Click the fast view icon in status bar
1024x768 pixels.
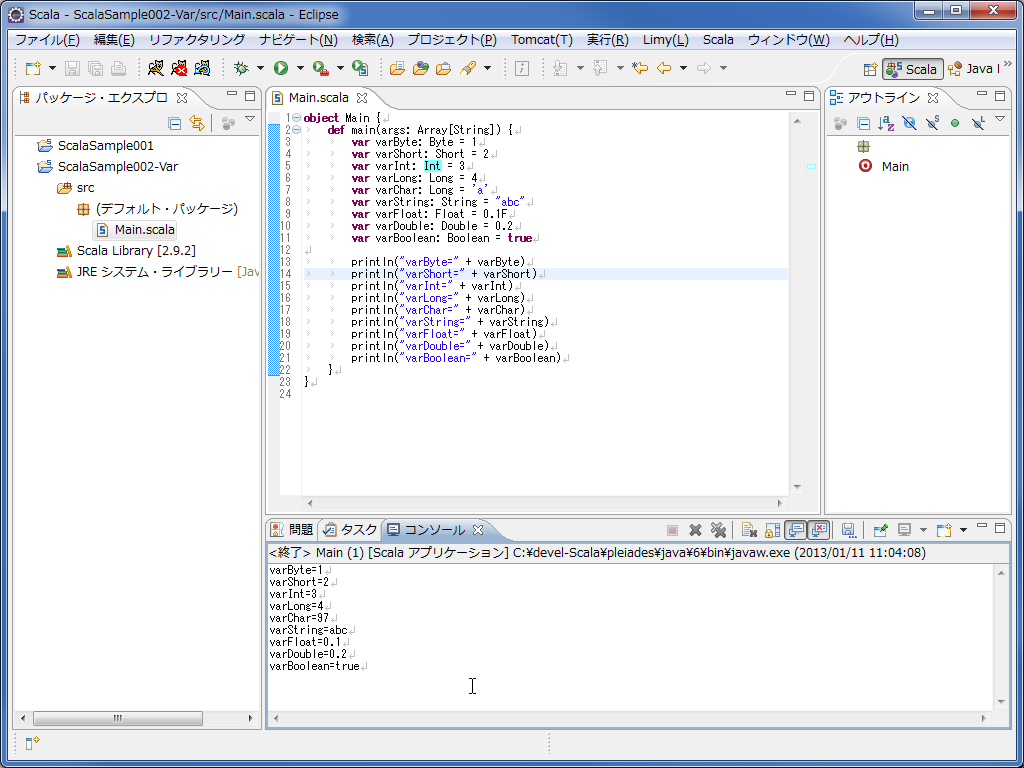pos(33,743)
